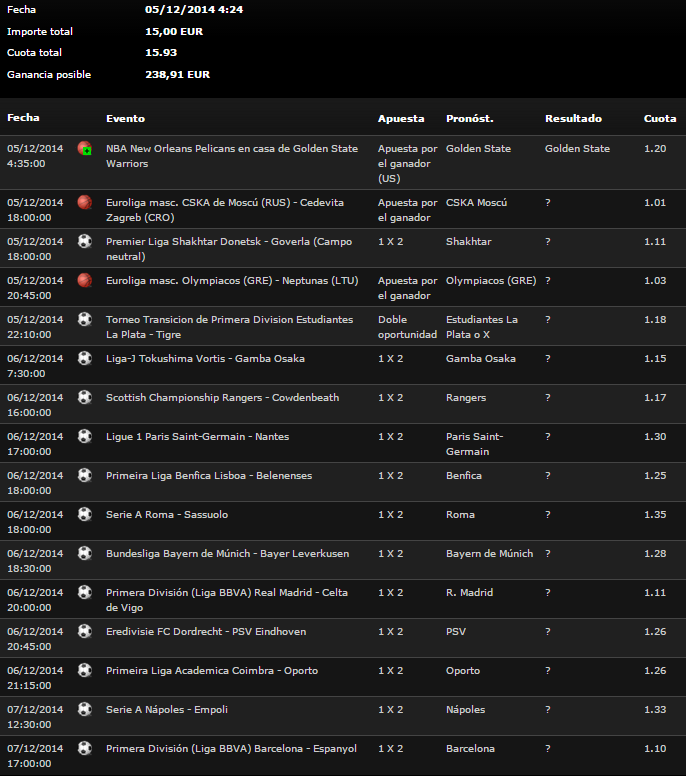Click soccer ball icon for Academica Coimbra - Oporto
This screenshot has width=686, height=776.
(85, 670)
